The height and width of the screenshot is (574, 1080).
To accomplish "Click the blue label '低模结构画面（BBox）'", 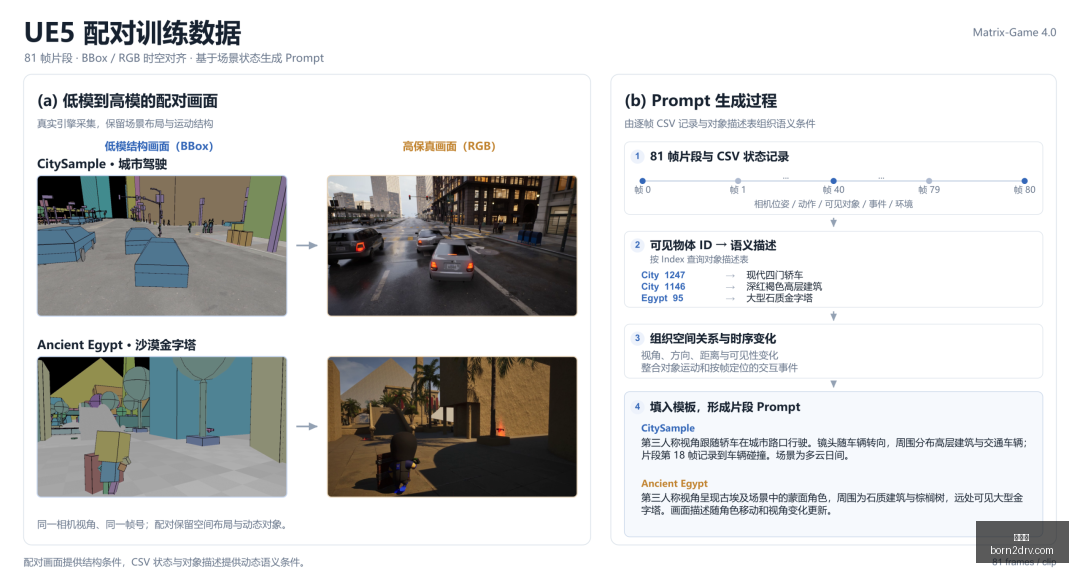I will point(159,146).
